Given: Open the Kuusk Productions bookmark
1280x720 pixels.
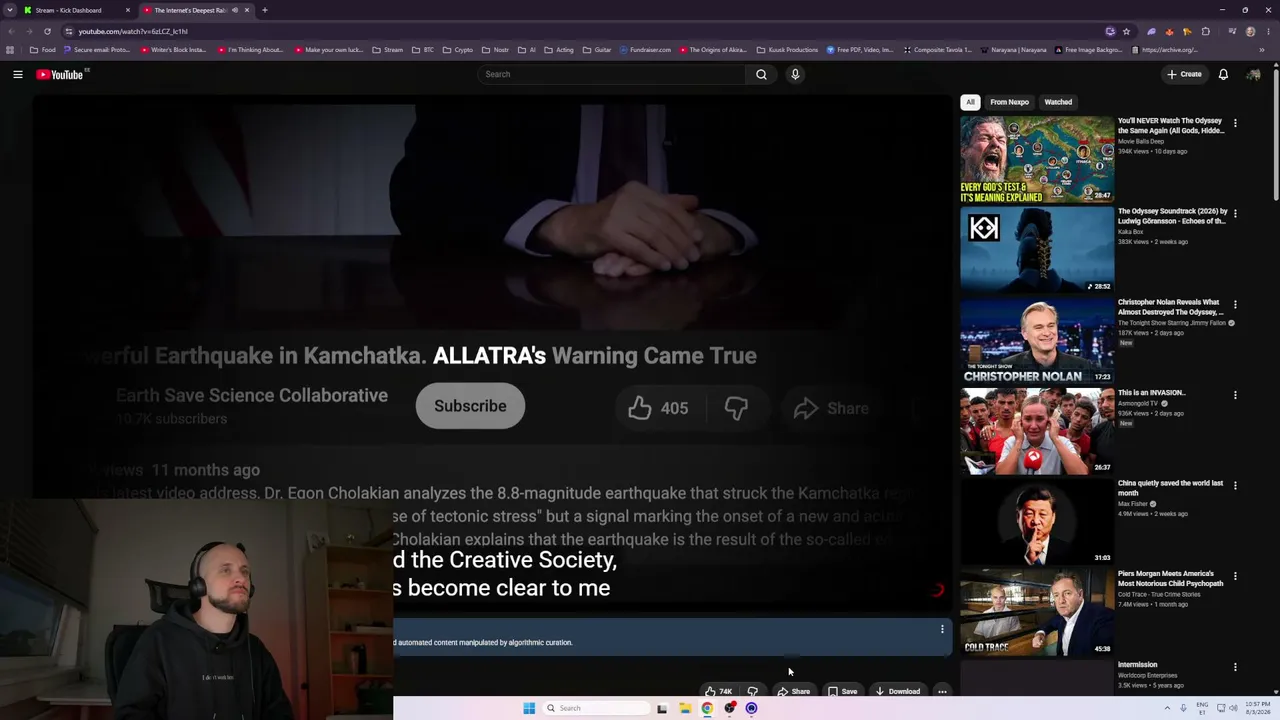Looking at the screenshot, I should (x=788, y=50).
